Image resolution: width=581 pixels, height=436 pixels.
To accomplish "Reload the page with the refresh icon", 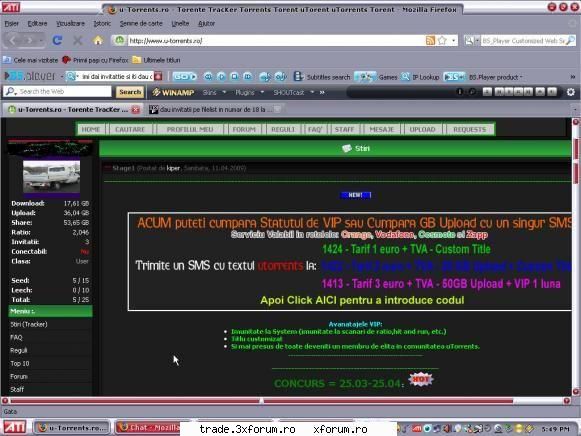I will (x=57, y=40).
